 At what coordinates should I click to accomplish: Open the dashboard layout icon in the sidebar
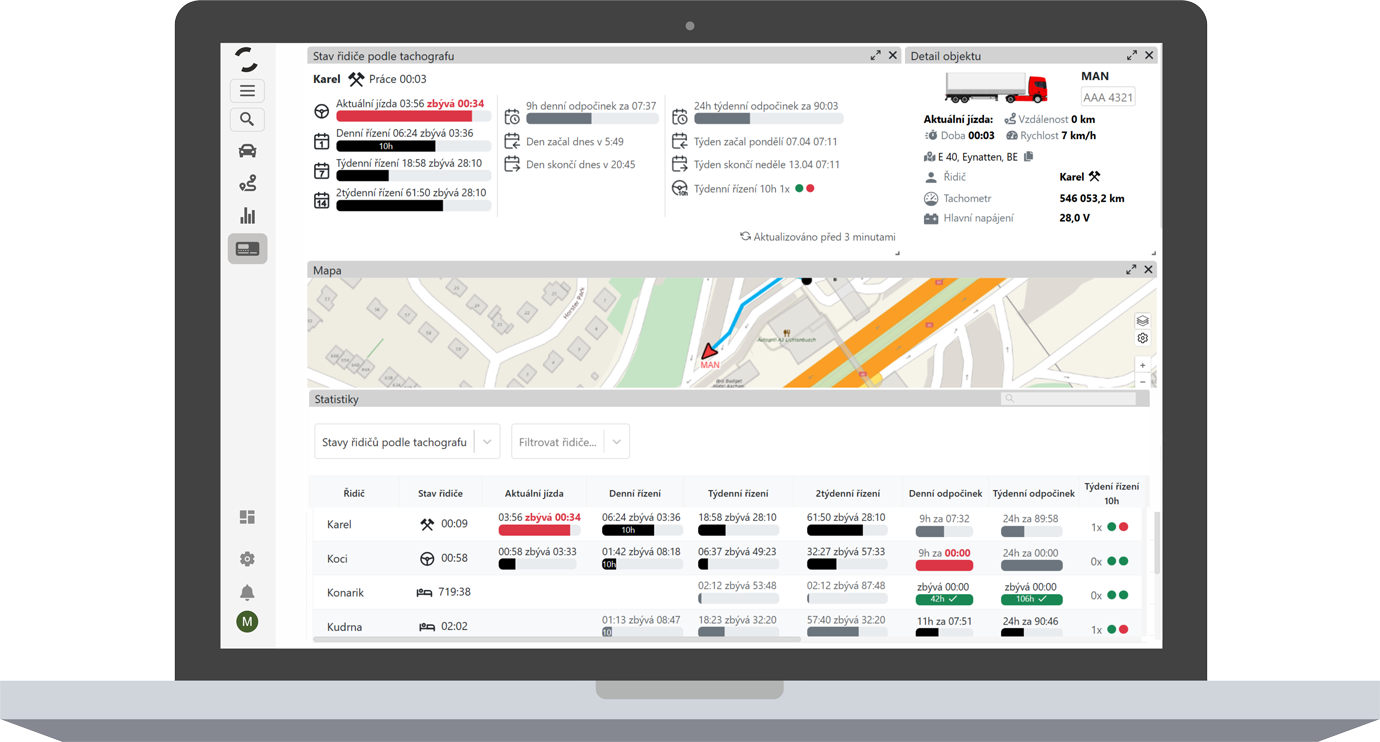[x=247, y=517]
